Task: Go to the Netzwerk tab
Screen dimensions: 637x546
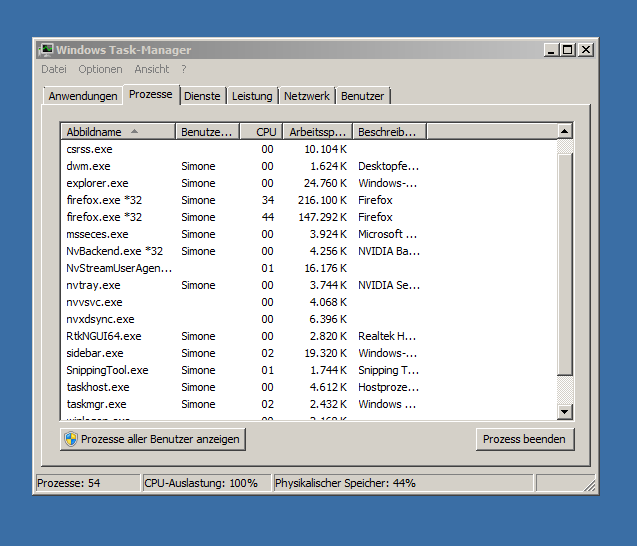Action: (x=307, y=96)
